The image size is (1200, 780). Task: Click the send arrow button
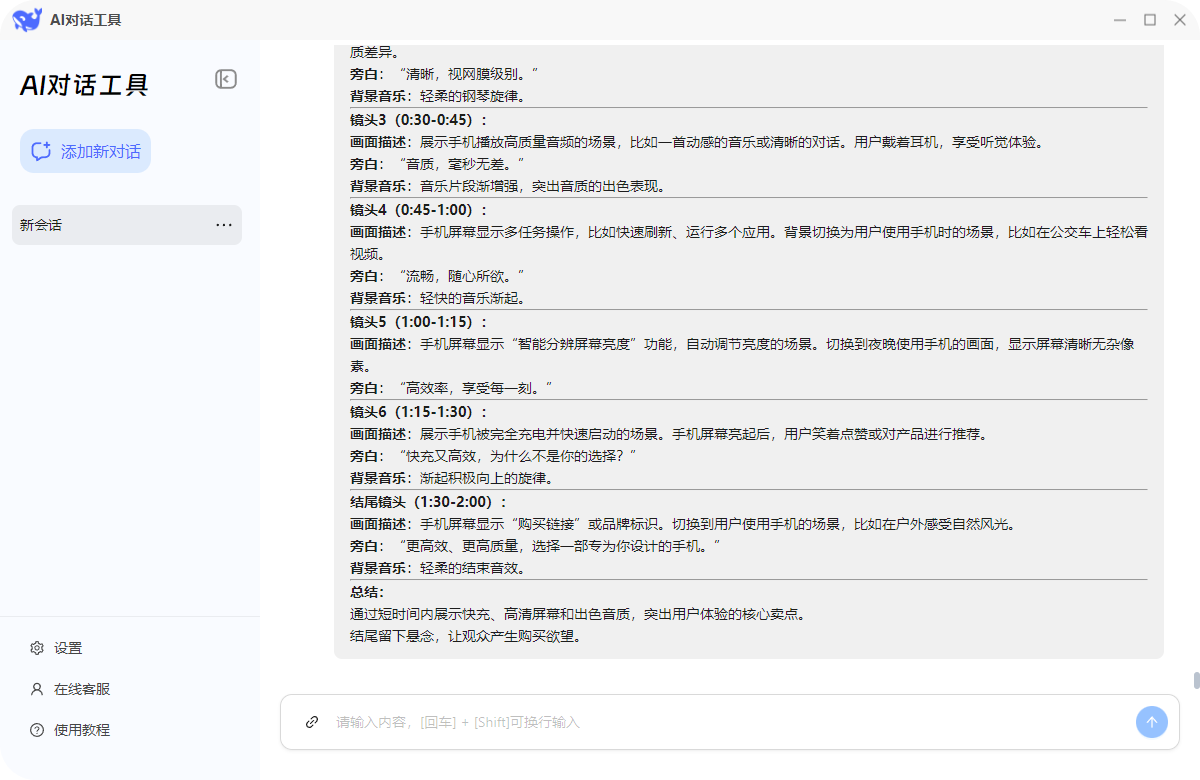pos(1152,722)
